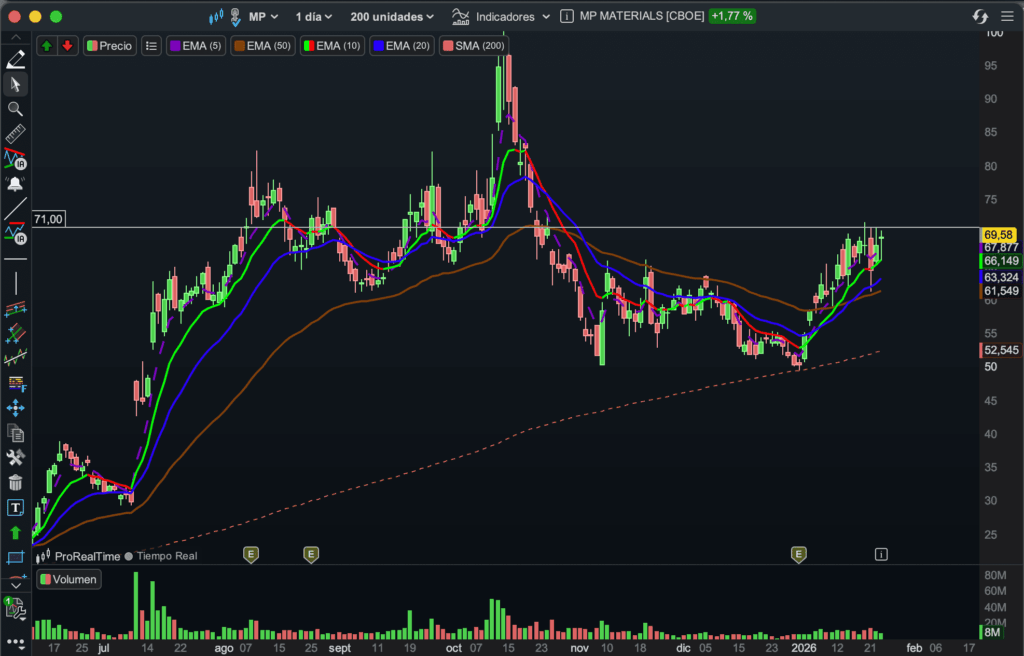Screen dimensions: 1024x656
Task: Choose the text annotation tool
Action: tap(15, 508)
